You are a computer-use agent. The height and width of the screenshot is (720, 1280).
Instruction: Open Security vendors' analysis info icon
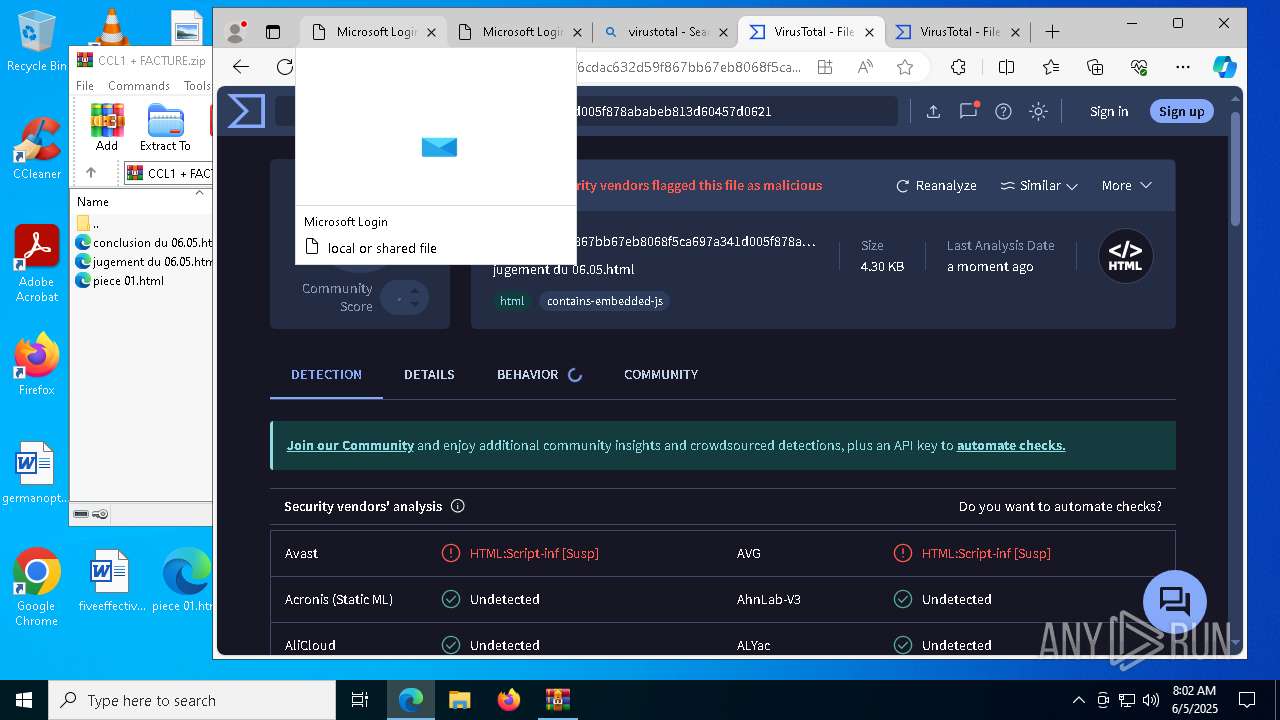[x=458, y=506]
